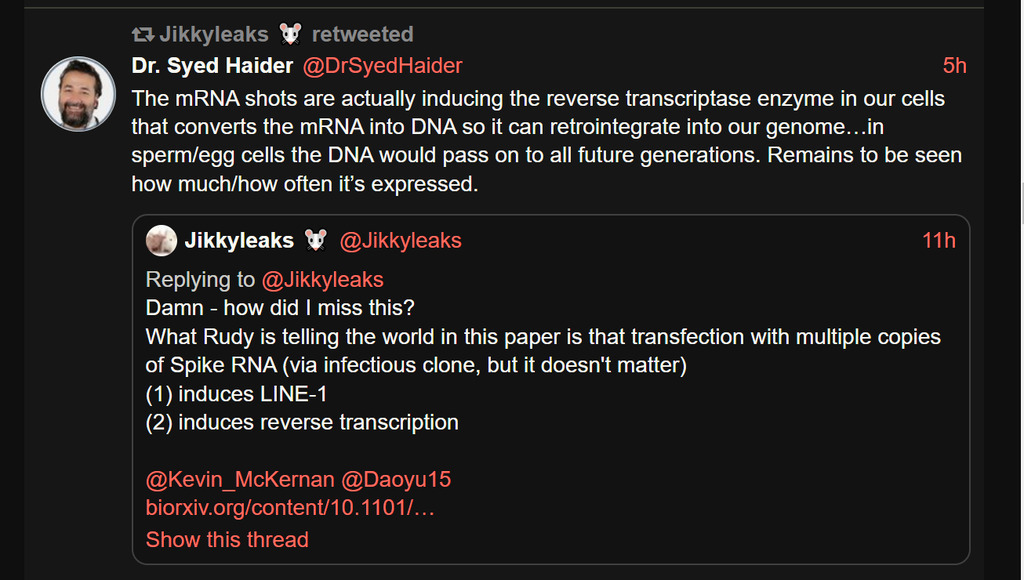This screenshot has width=1024, height=580.
Task: Click the mouse emoji beside the retweeter name
Action: coord(290,35)
